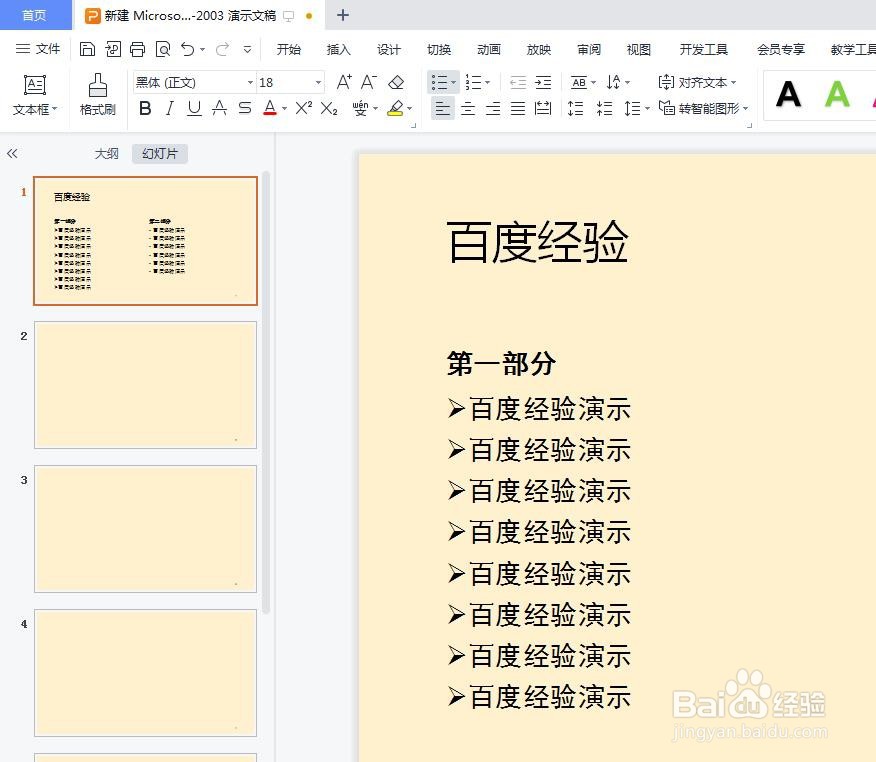Expand font color dropdown arrow
The width and height of the screenshot is (876, 762).
pyautogui.click(x=284, y=108)
